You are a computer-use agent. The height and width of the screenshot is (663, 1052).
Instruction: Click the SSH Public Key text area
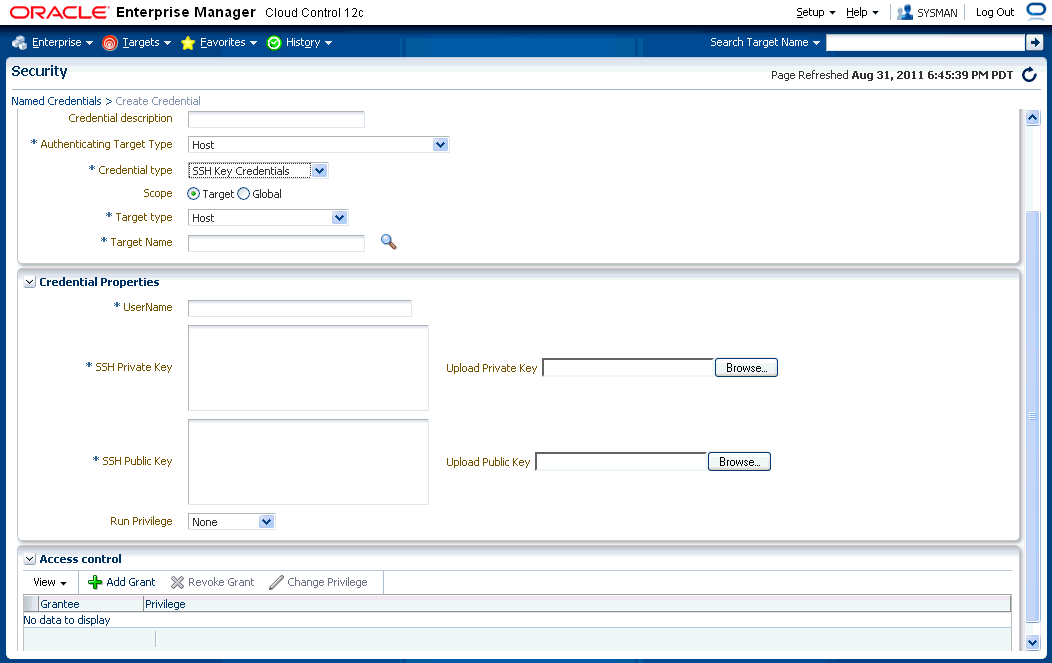click(x=309, y=462)
